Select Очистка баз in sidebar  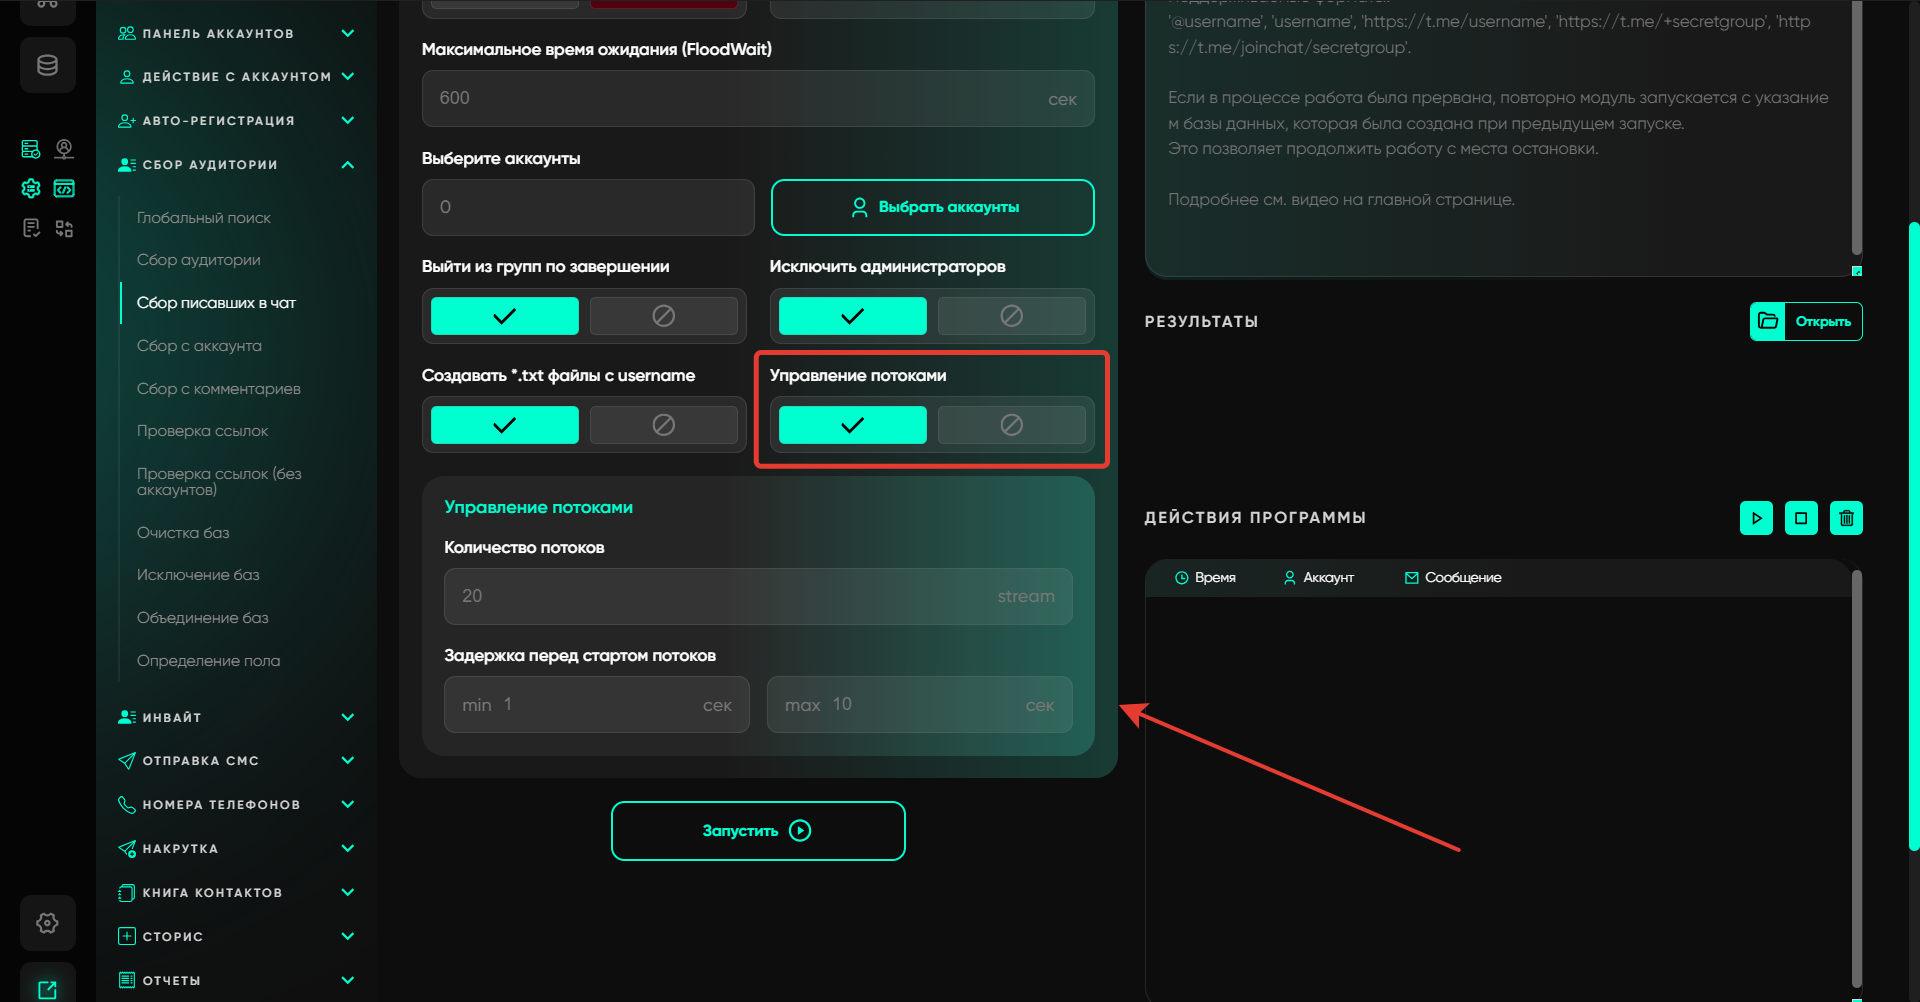pyautogui.click(x=183, y=533)
